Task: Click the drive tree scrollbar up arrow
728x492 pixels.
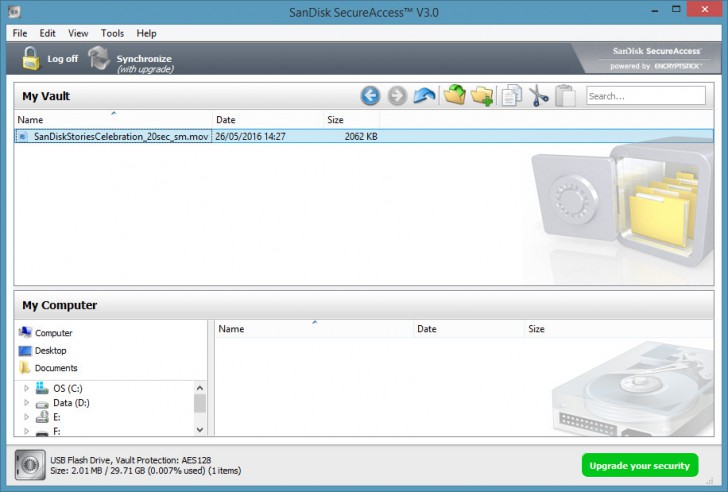Action: click(x=200, y=388)
